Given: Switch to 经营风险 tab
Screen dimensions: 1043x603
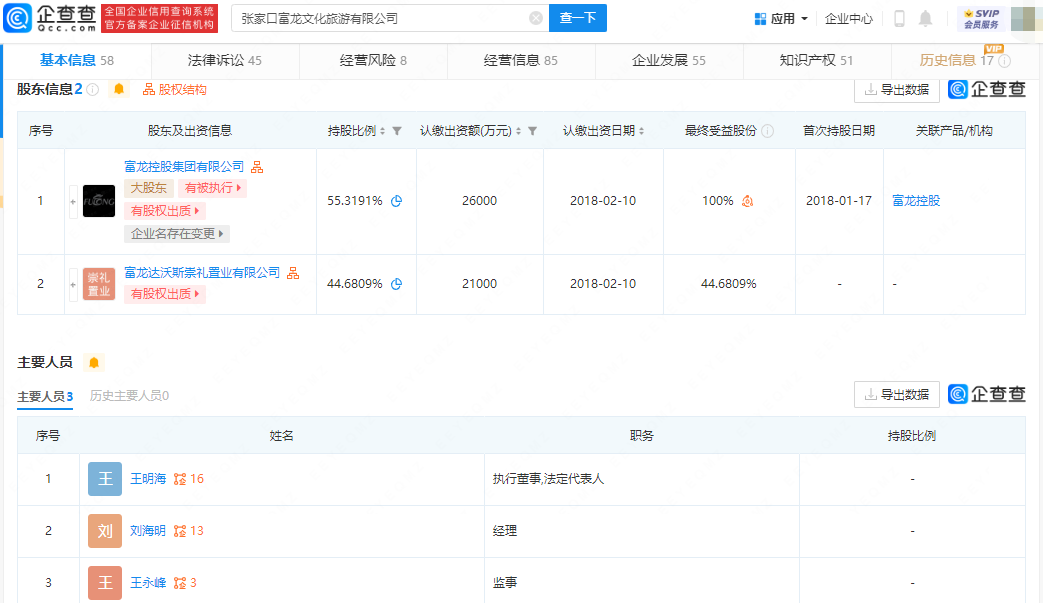Looking at the screenshot, I should 373,60.
